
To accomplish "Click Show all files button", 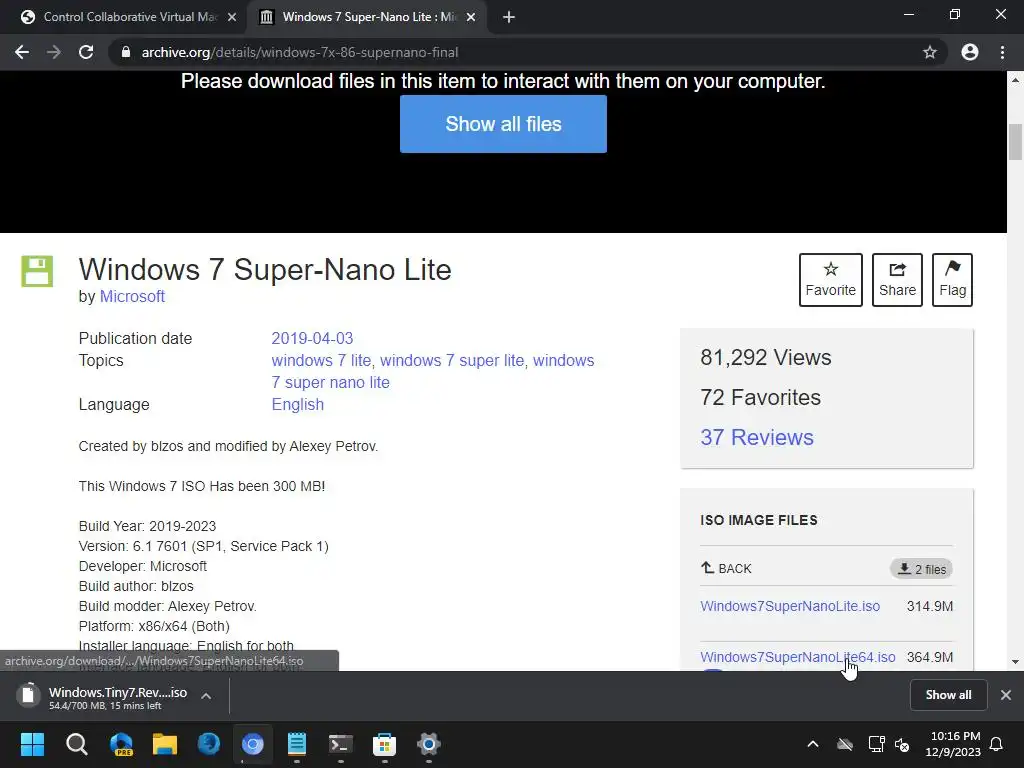I will click(503, 124).
